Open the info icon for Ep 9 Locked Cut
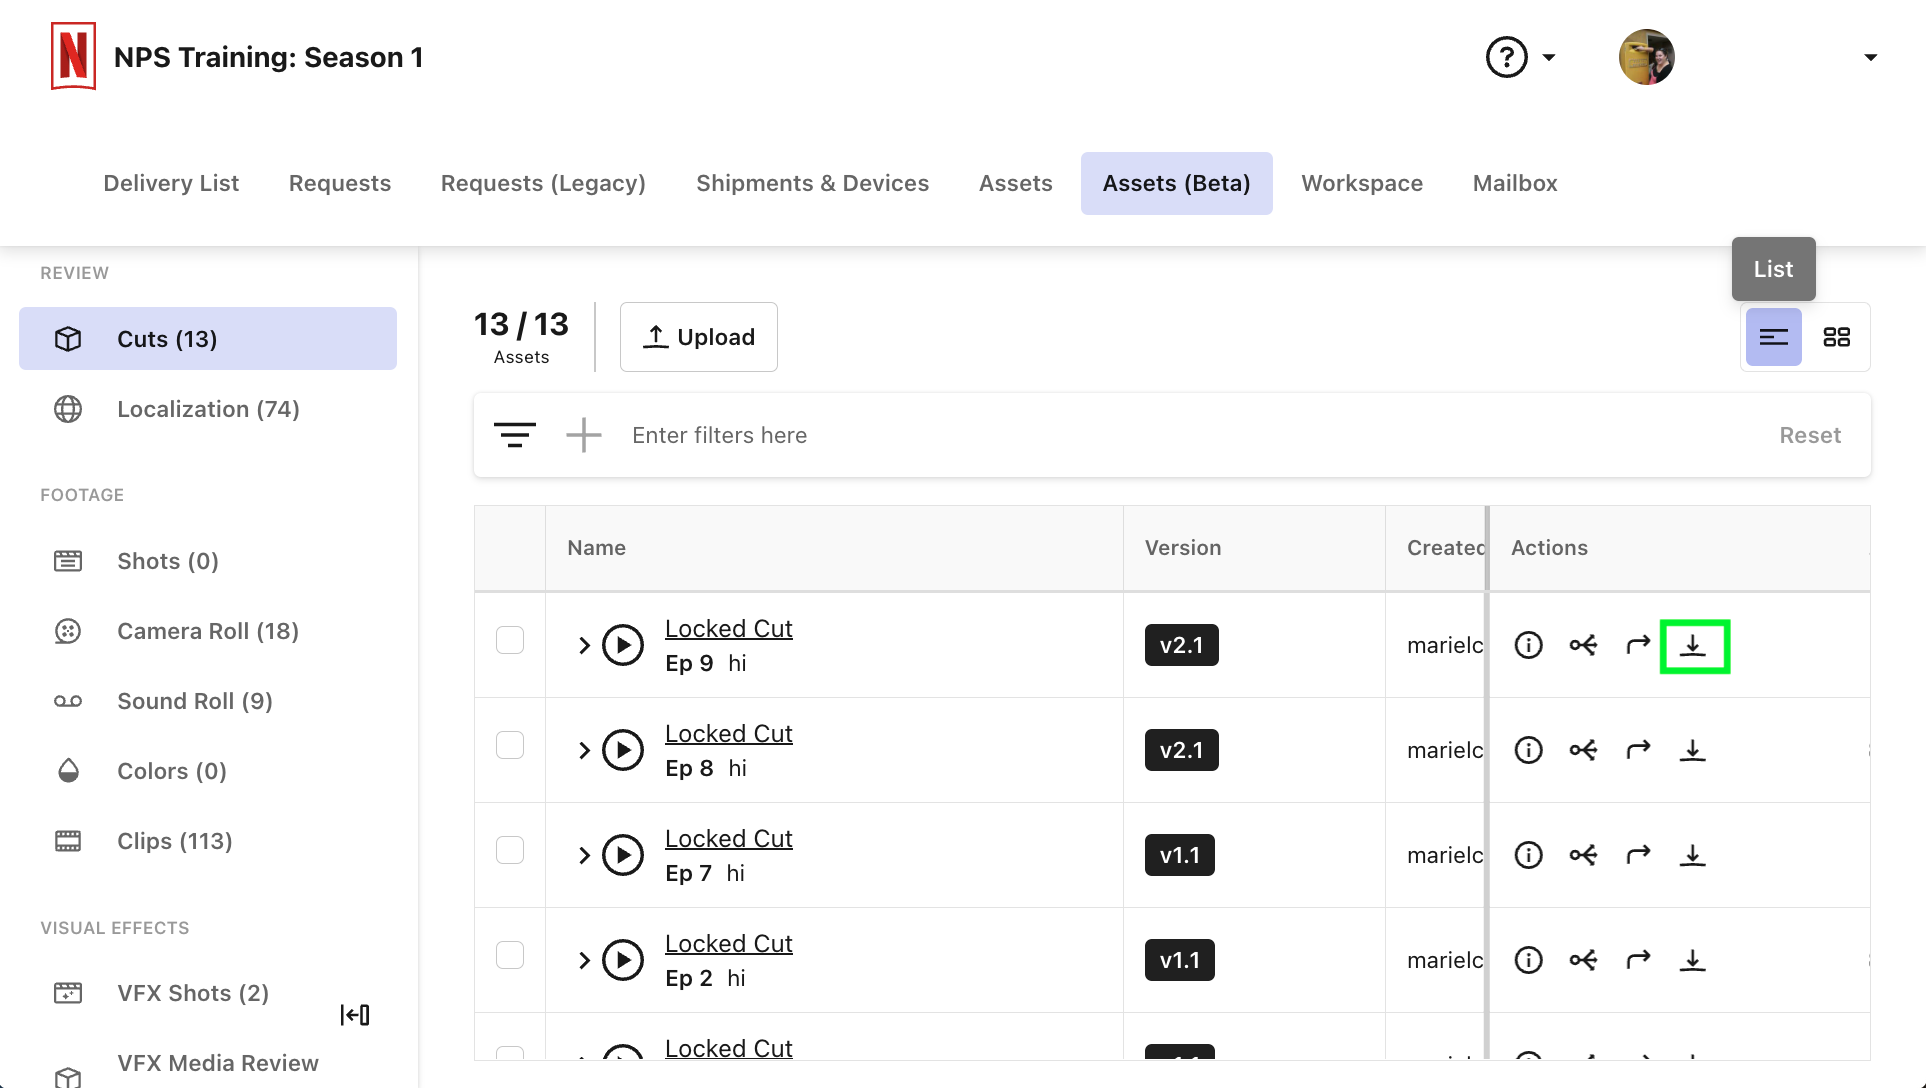 point(1528,645)
